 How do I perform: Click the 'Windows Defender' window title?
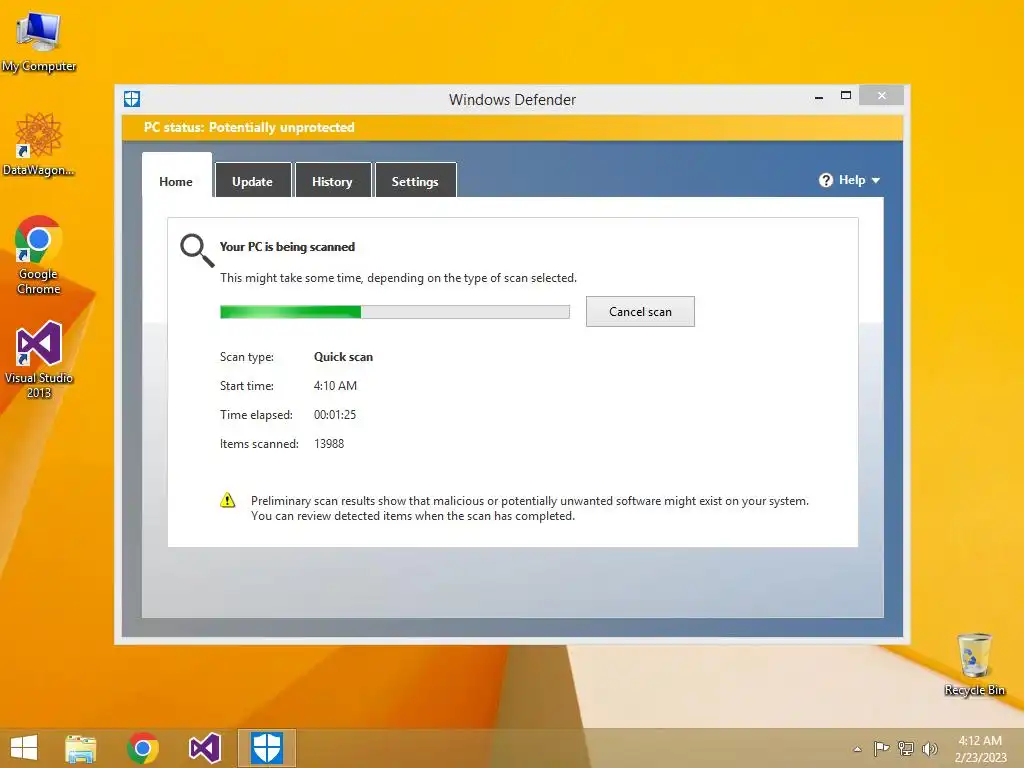point(513,100)
